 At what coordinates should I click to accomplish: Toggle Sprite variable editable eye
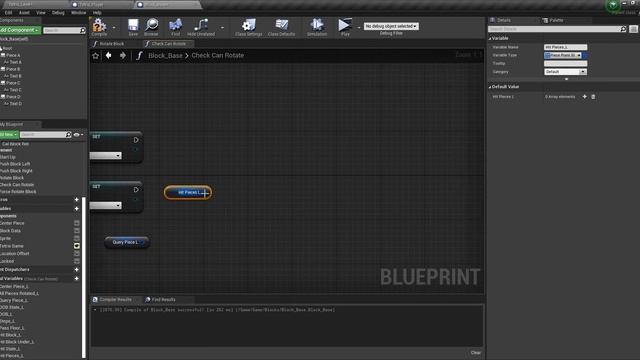(x=77, y=238)
